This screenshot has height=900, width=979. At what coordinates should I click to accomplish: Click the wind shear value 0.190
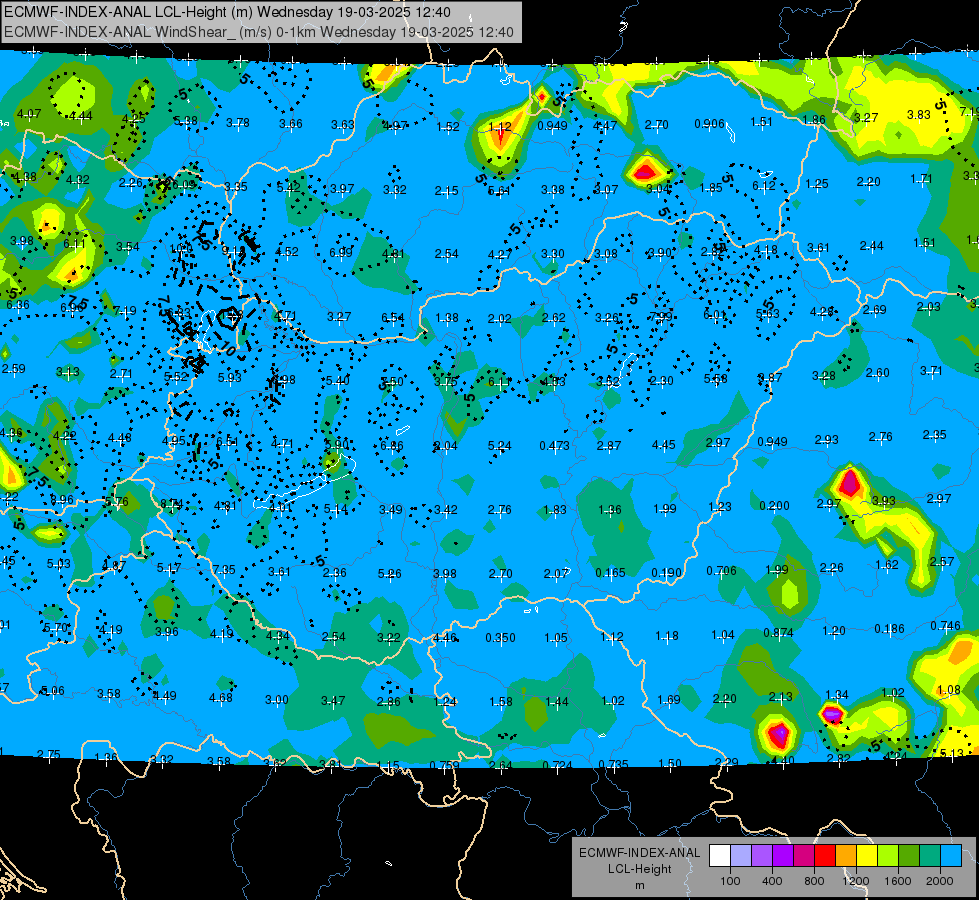[666, 573]
